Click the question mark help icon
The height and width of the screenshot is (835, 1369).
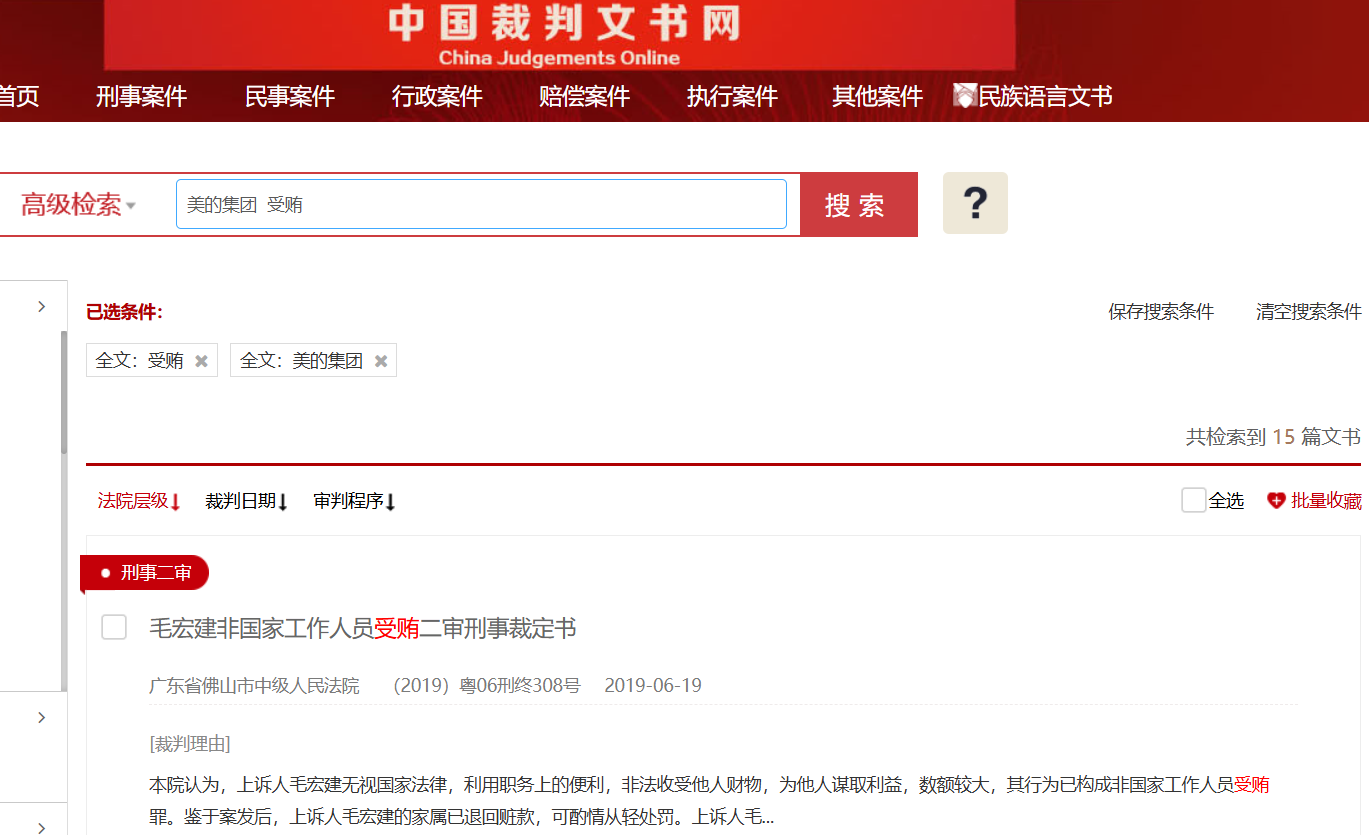point(975,203)
